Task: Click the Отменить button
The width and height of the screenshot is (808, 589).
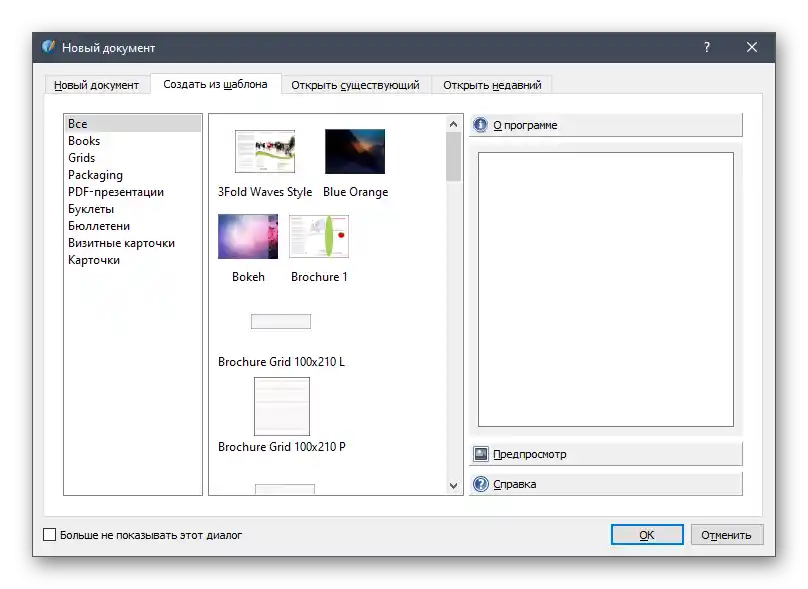Action: click(x=726, y=535)
